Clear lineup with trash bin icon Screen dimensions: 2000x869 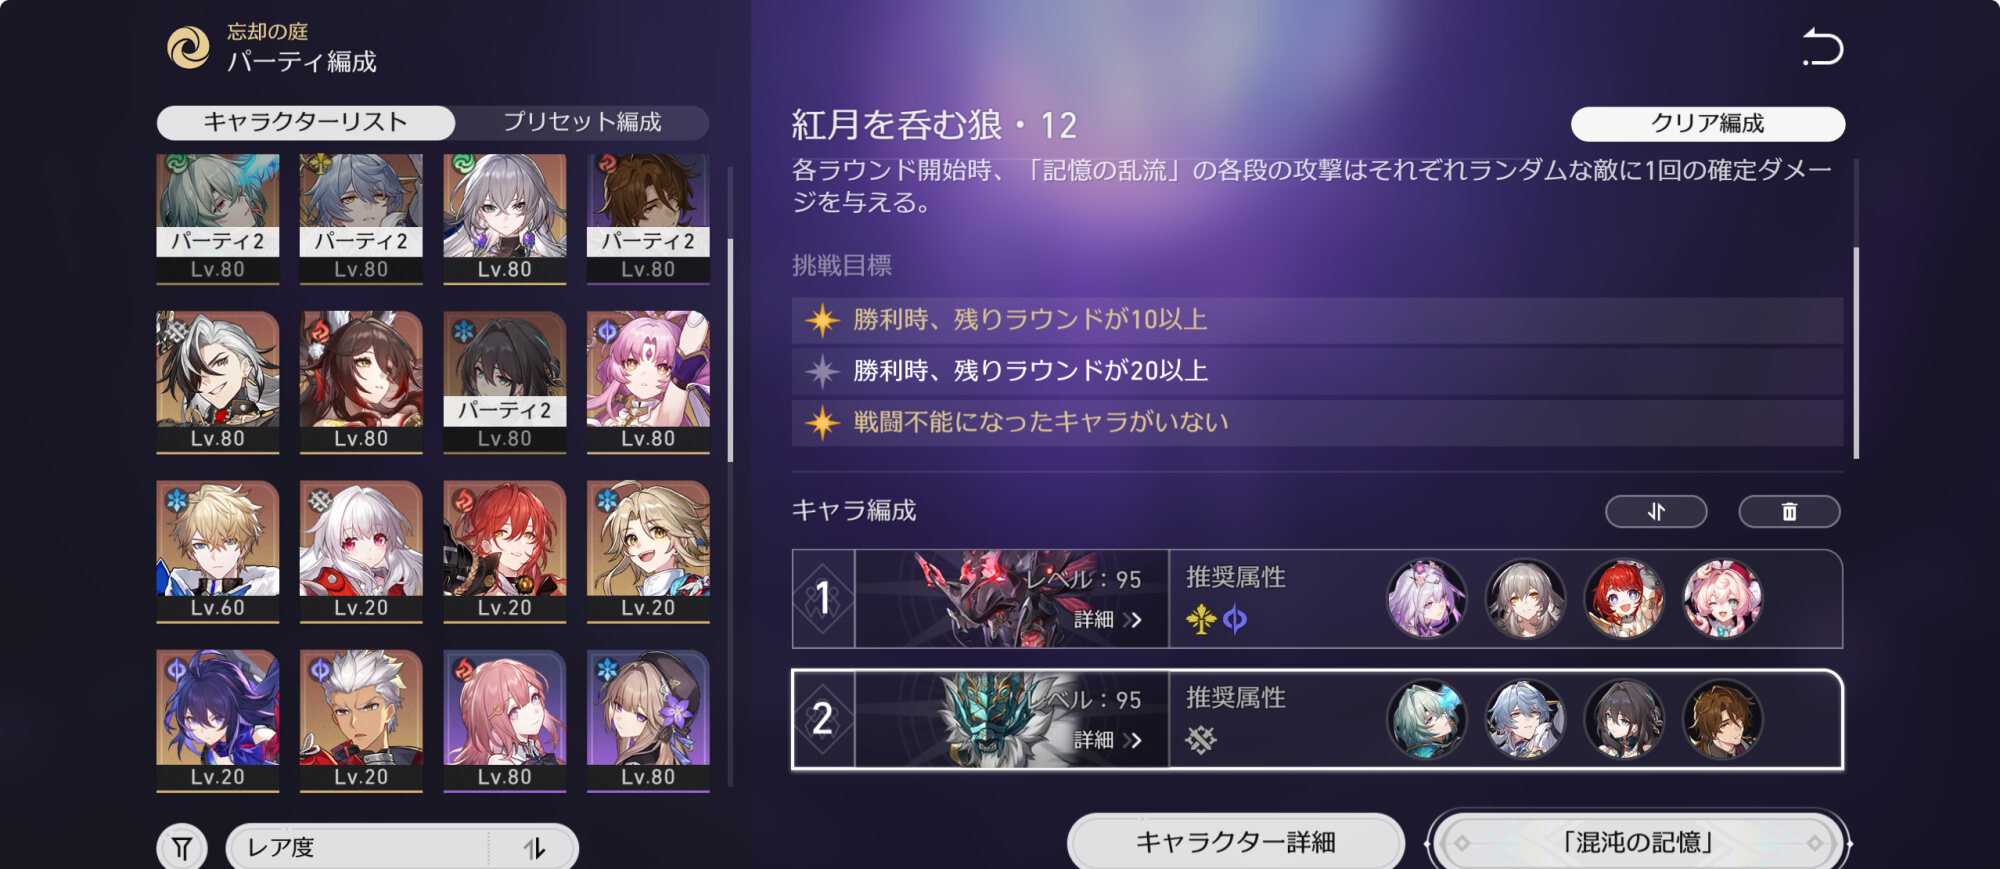coord(1789,512)
